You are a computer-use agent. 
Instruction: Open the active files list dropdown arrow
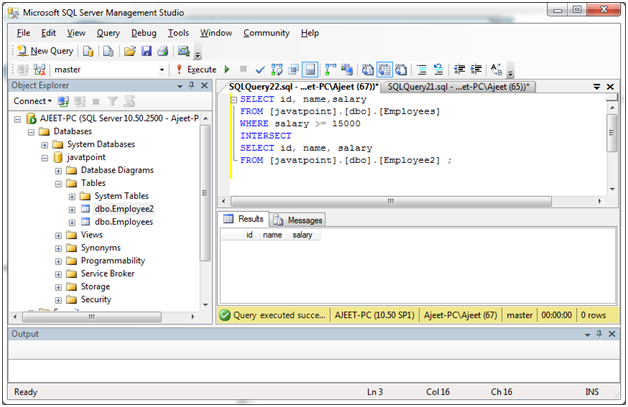tap(597, 87)
